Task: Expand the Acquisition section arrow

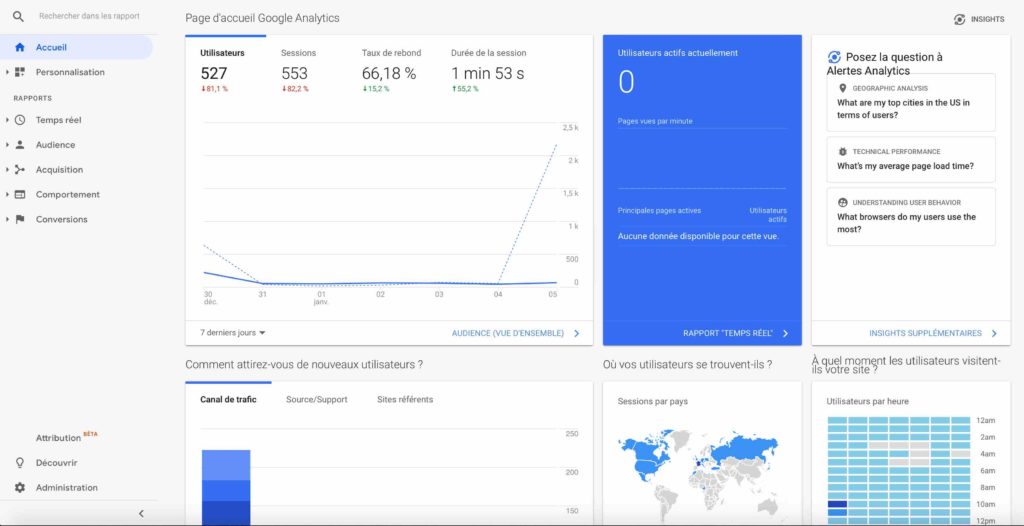Action: tap(7, 170)
